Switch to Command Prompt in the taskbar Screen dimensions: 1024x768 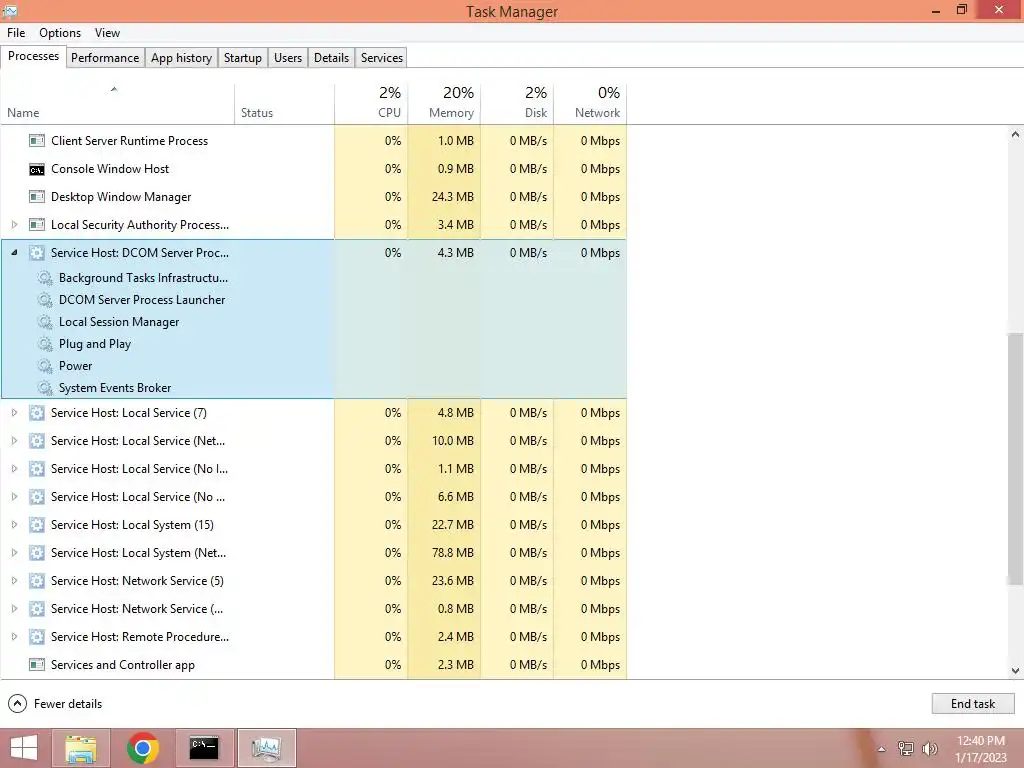pos(204,748)
